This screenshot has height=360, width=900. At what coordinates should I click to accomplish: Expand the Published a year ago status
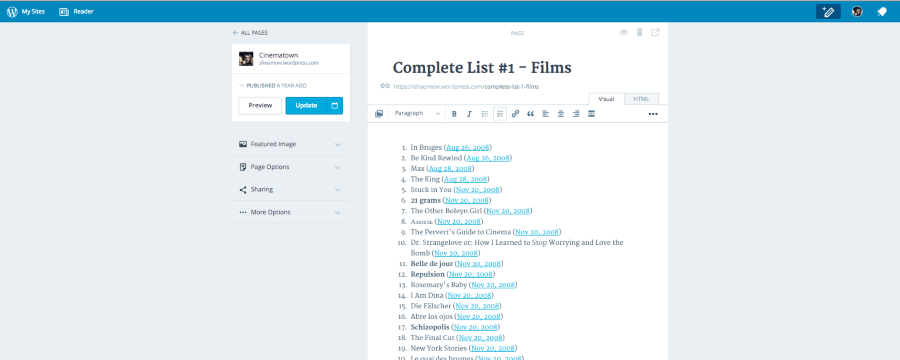tap(273, 86)
